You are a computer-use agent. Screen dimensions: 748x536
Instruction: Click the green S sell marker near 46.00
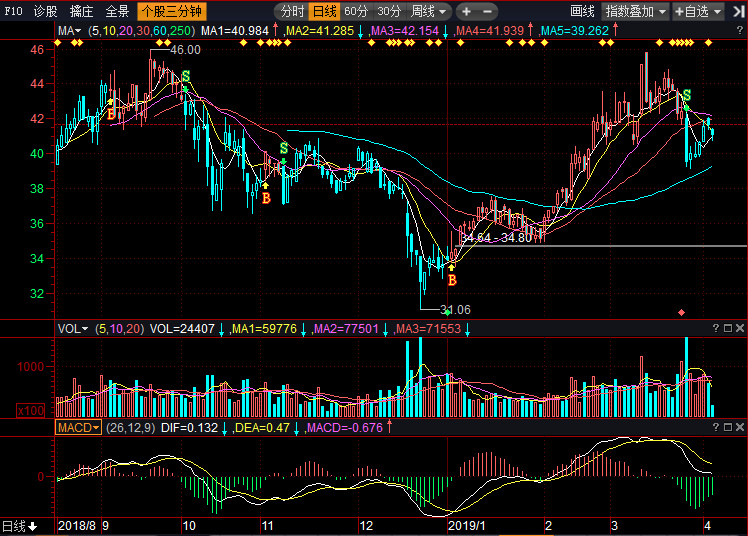[x=185, y=77]
